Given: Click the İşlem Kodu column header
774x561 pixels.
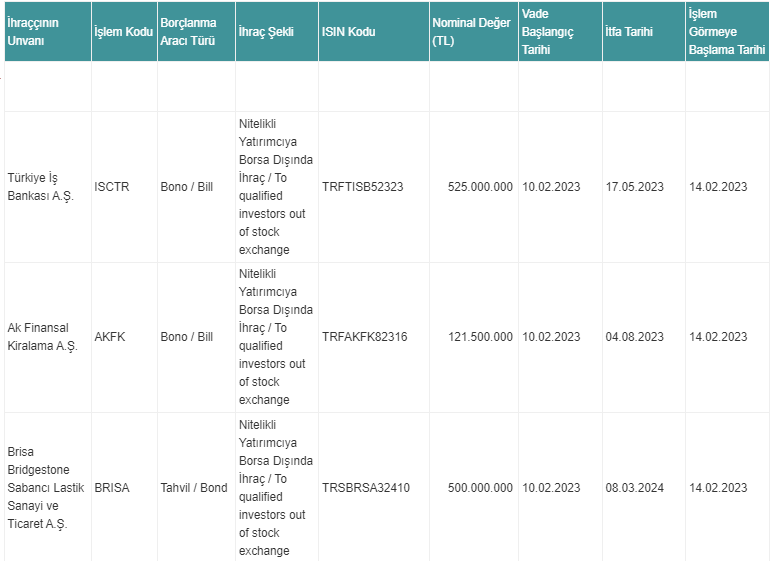Looking at the screenshot, I should pyautogui.click(x=124, y=32).
